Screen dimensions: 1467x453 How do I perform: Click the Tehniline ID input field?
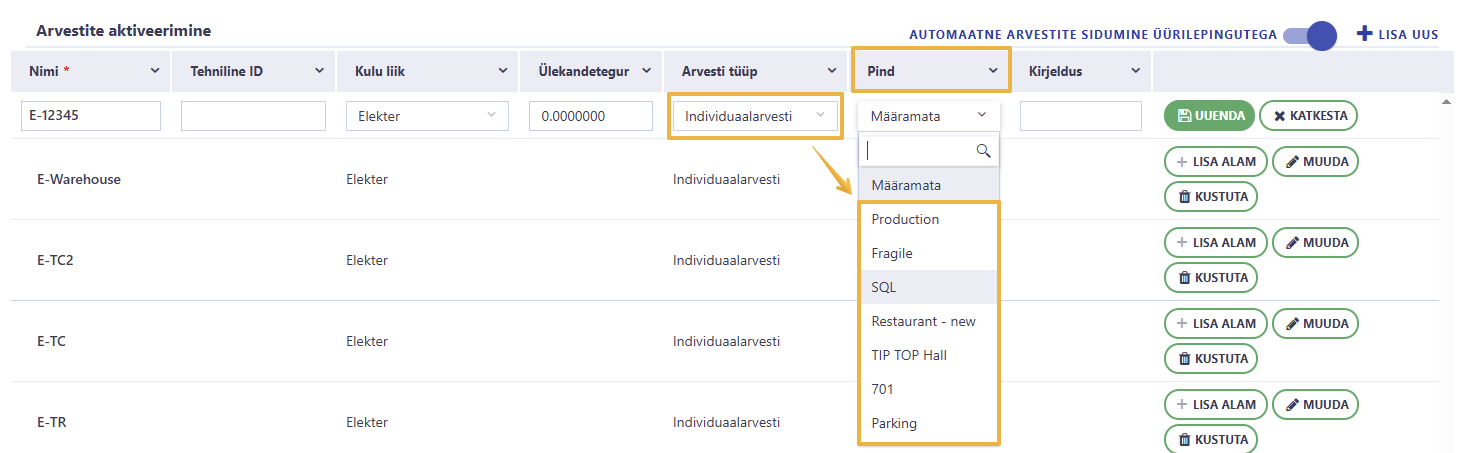(x=253, y=116)
